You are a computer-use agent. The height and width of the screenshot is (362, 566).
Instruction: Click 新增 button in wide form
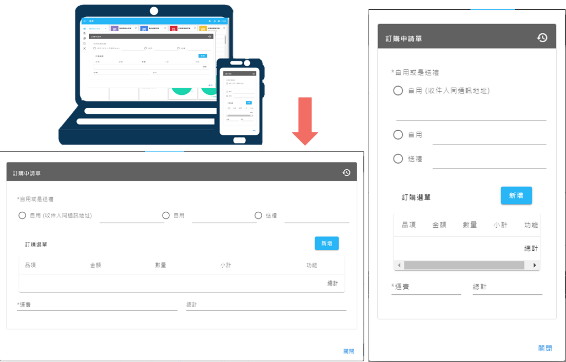[327, 243]
